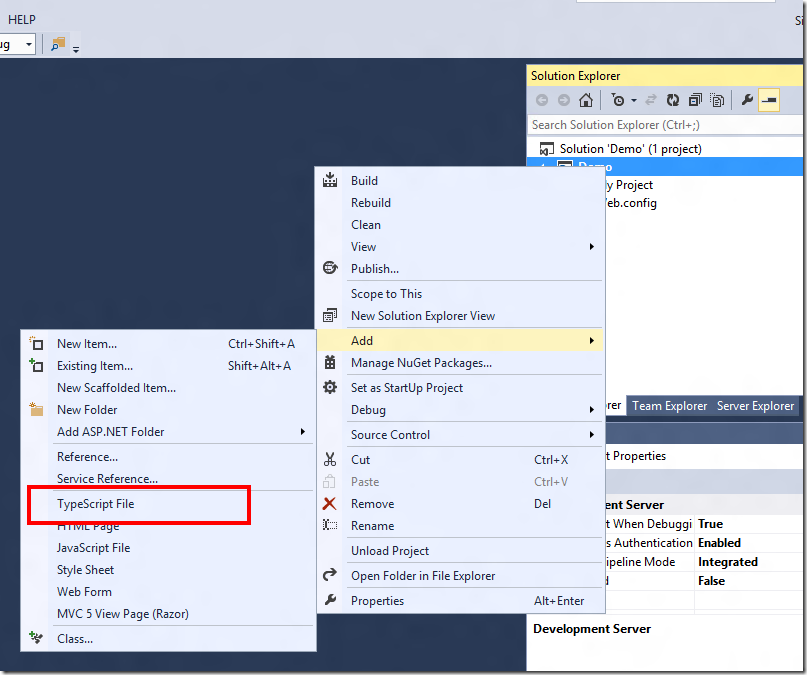Click the Back navigation arrow in Solution Explorer

tap(540, 100)
